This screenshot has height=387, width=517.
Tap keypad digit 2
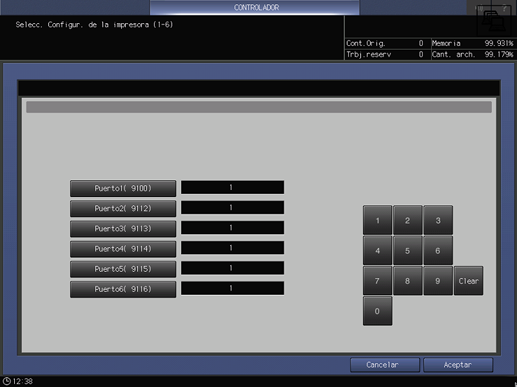pos(407,220)
